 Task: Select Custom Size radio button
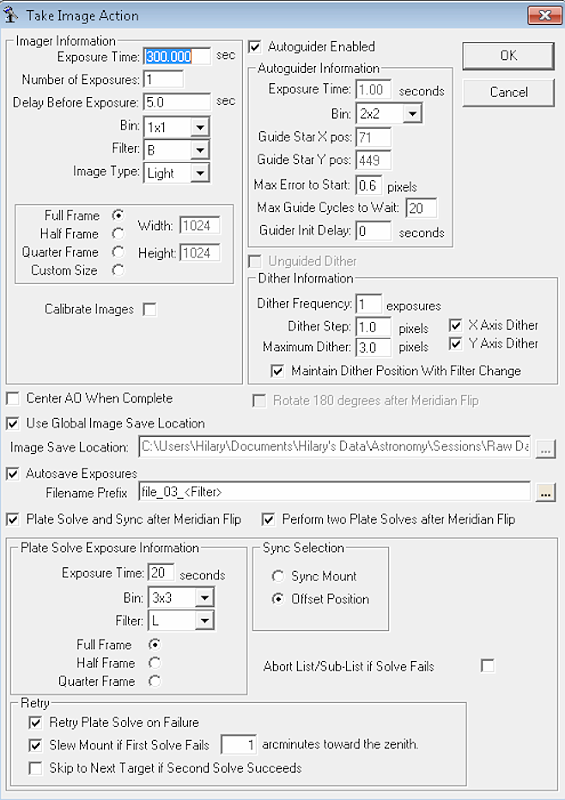tap(118, 270)
